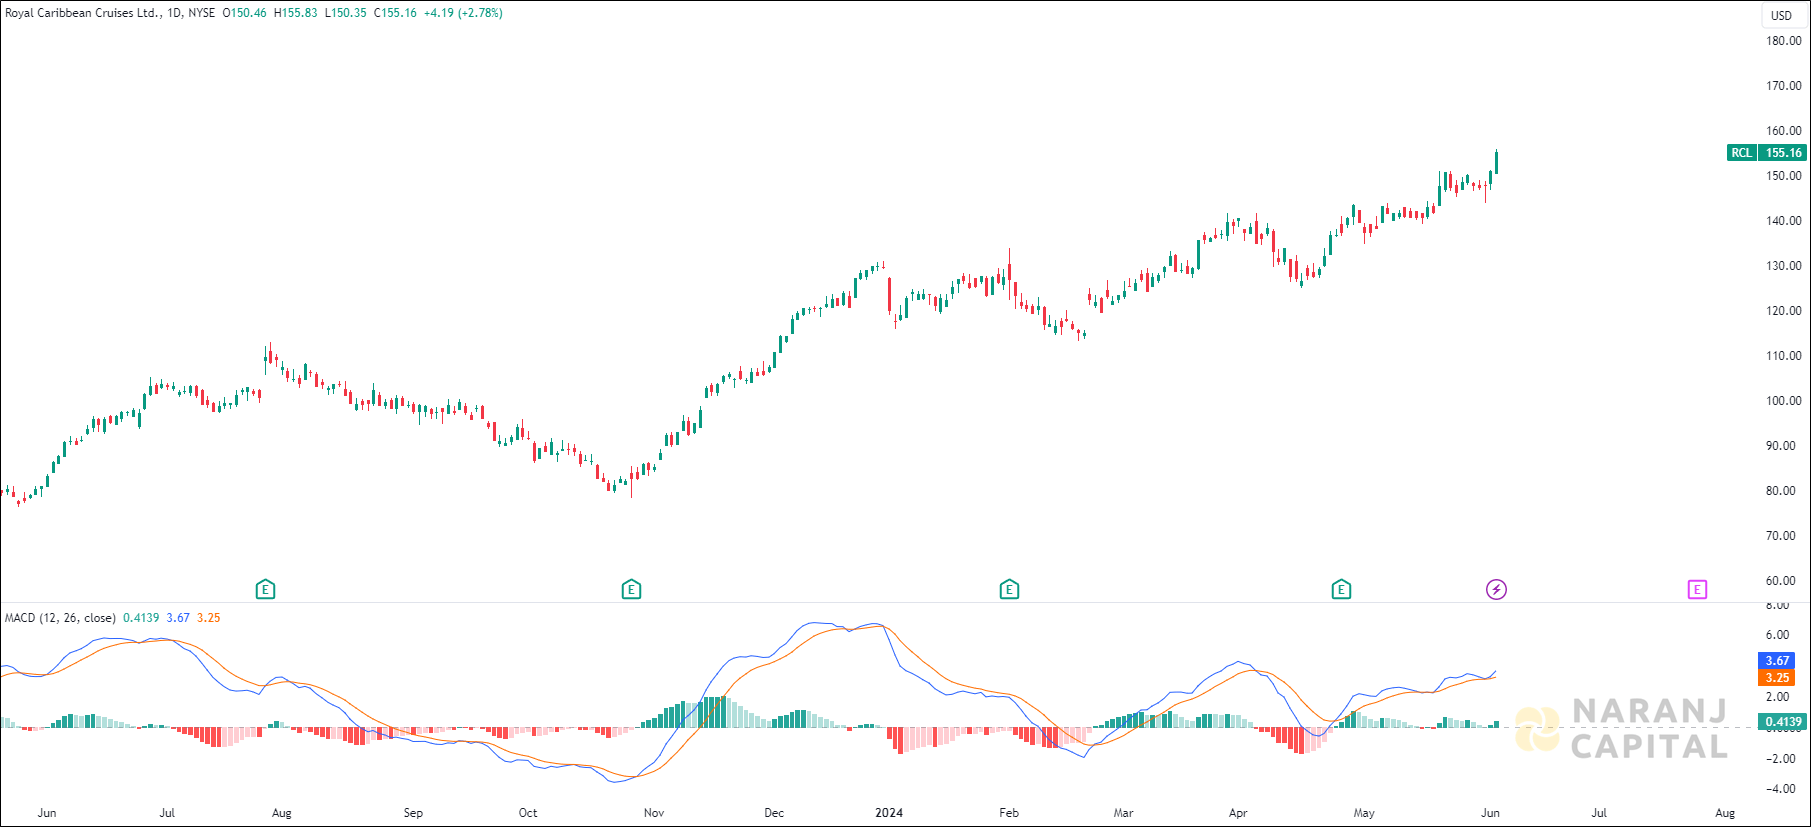Screen dimensions: 1811x827
Task: Click the MACD (12, 26, close) indicator legend
Action: pos(60,618)
